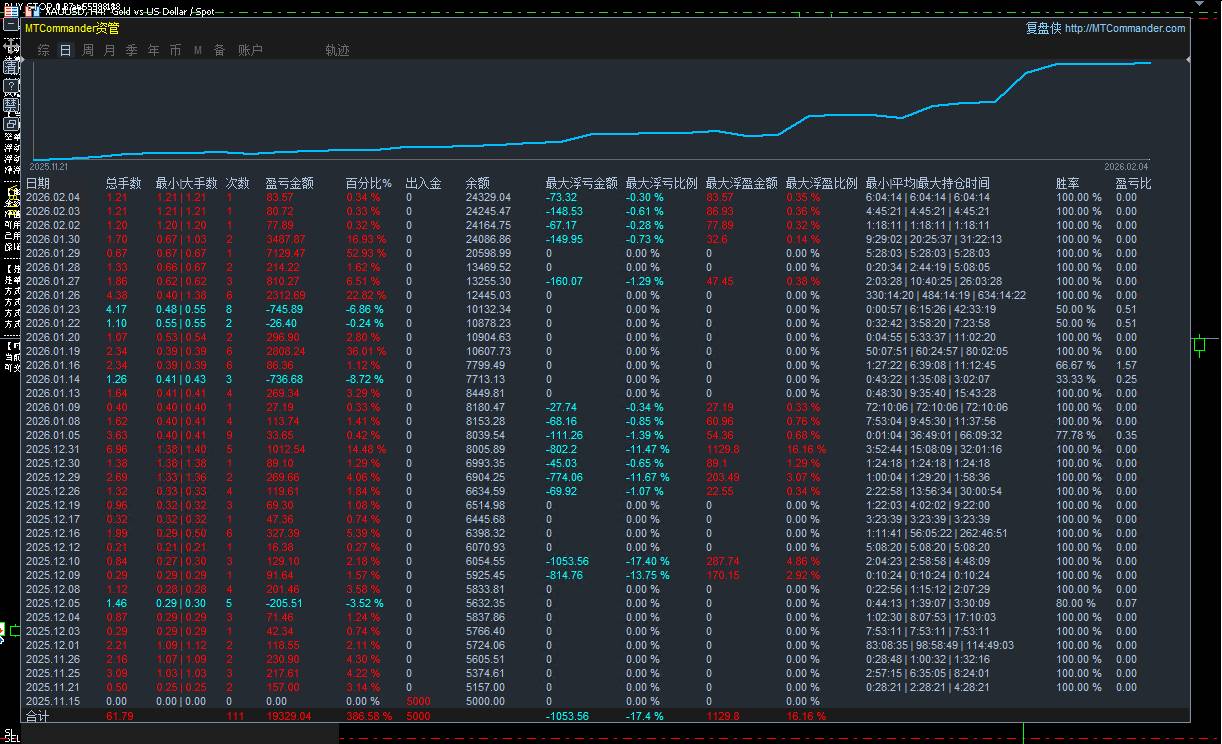The image size is (1222, 744).
Task: Click the minus collapse icon in left sidebar
Action: tap(11, 25)
